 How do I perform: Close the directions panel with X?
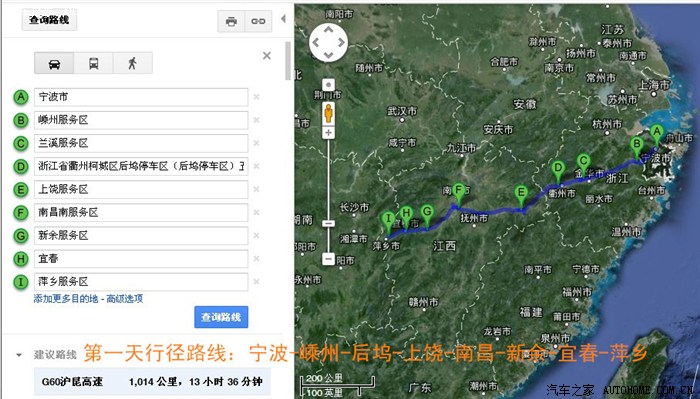point(267,55)
